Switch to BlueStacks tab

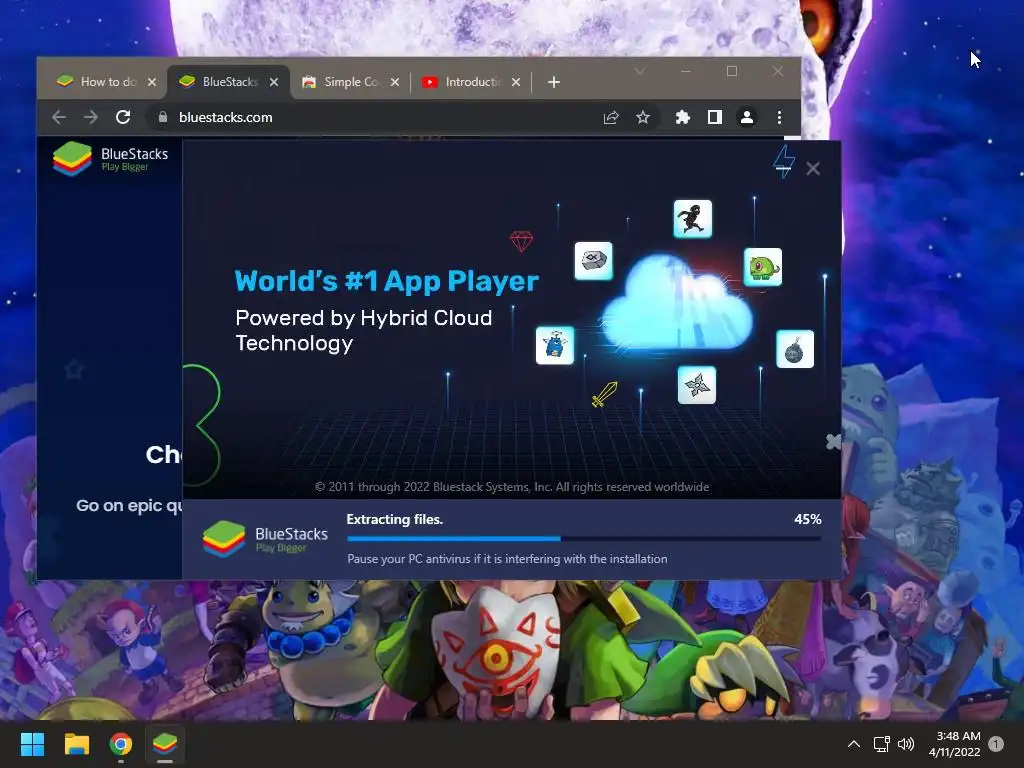[229, 82]
